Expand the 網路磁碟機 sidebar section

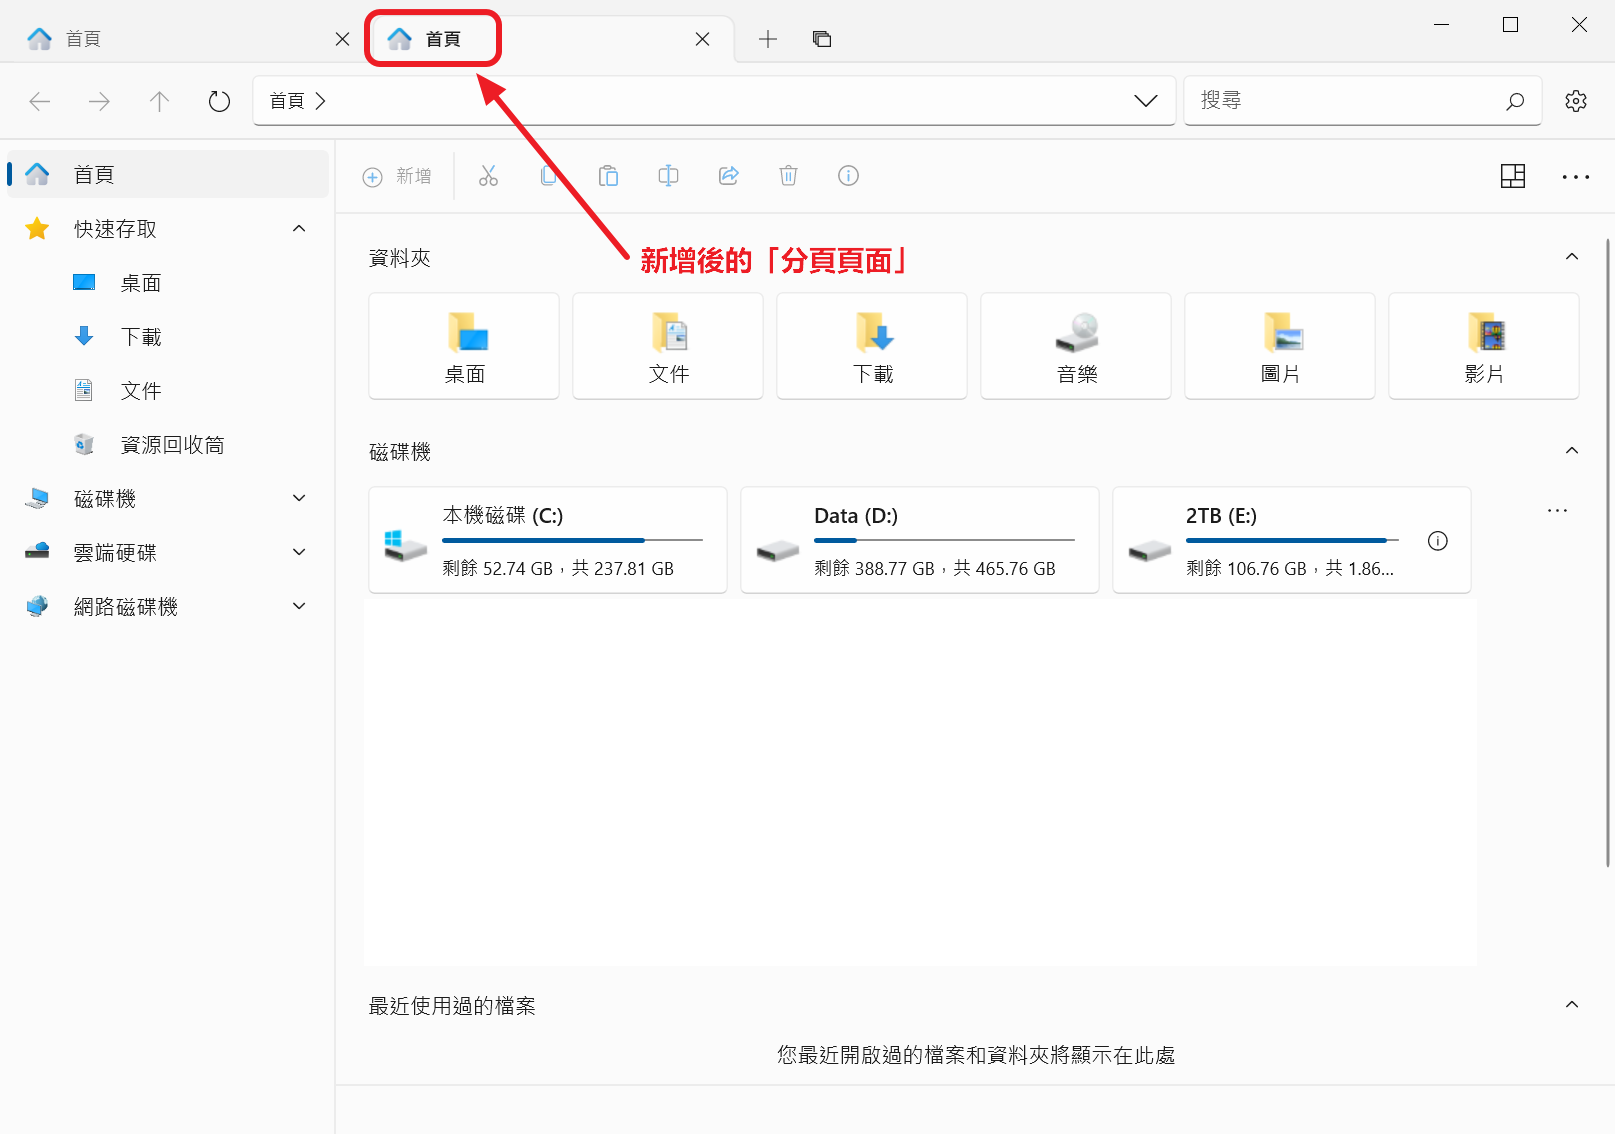pos(299,606)
